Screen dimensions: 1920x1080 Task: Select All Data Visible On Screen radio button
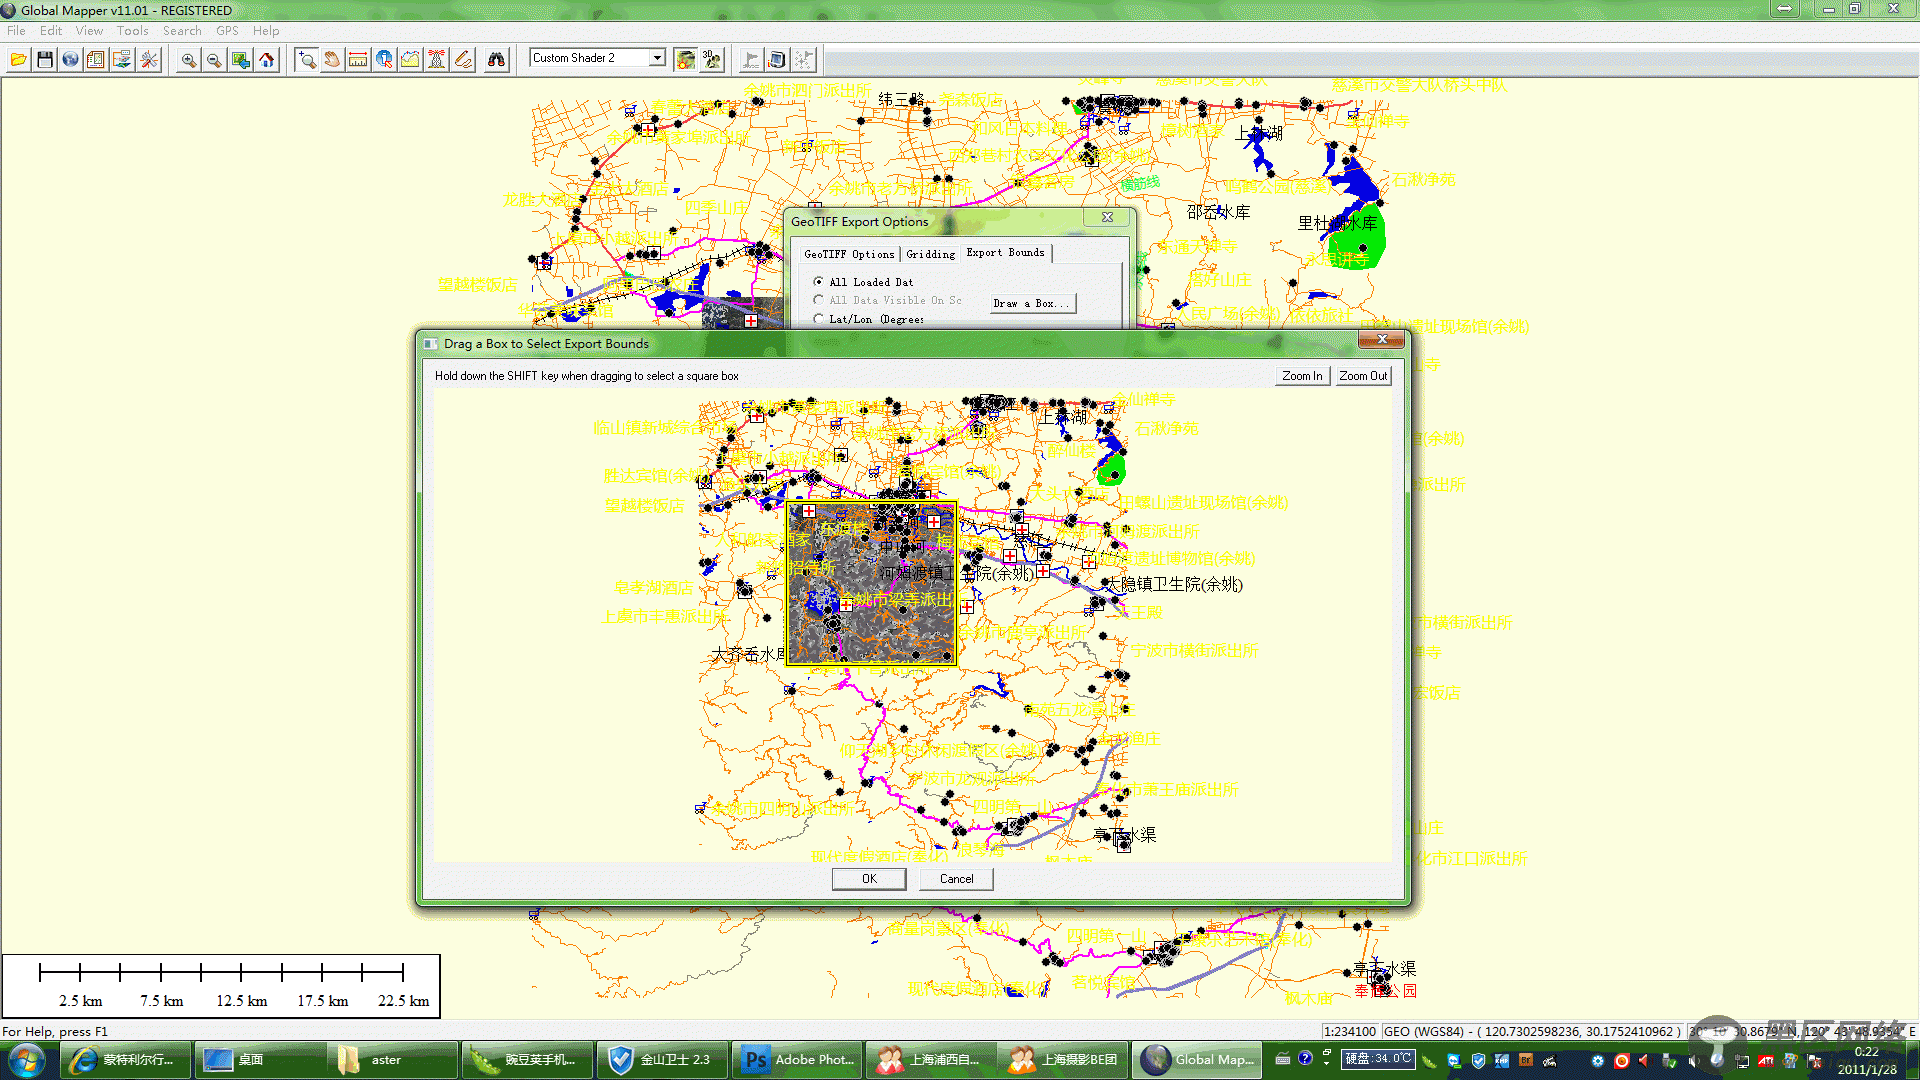pyautogui.click(x=818, y=301)
